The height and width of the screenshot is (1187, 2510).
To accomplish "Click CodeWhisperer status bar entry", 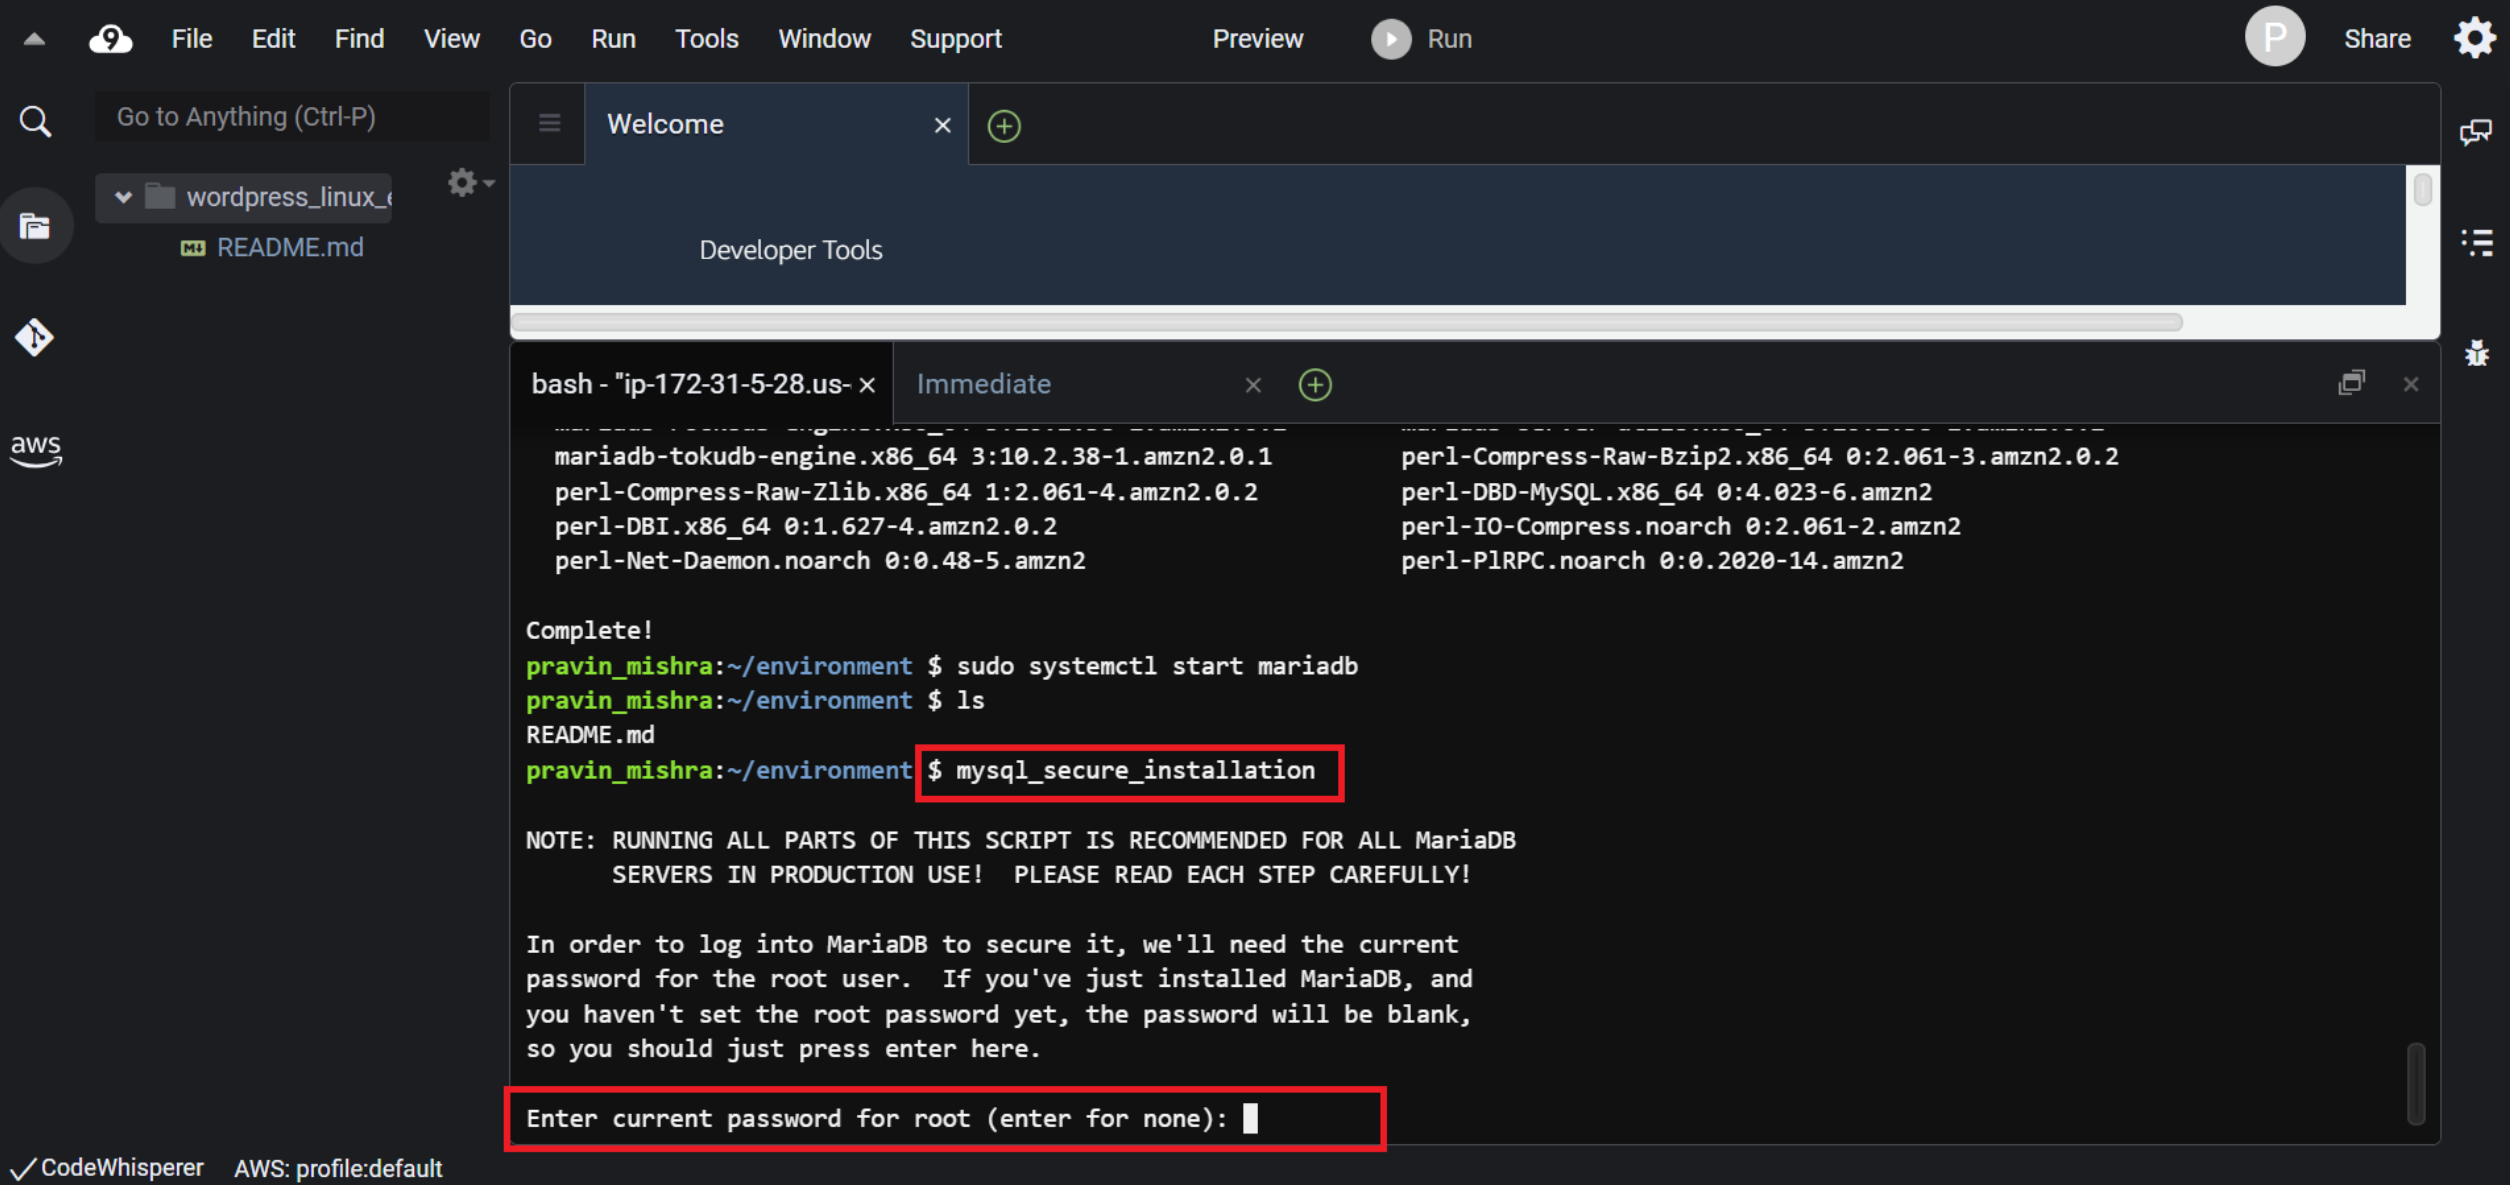I will pos(107,1169).
